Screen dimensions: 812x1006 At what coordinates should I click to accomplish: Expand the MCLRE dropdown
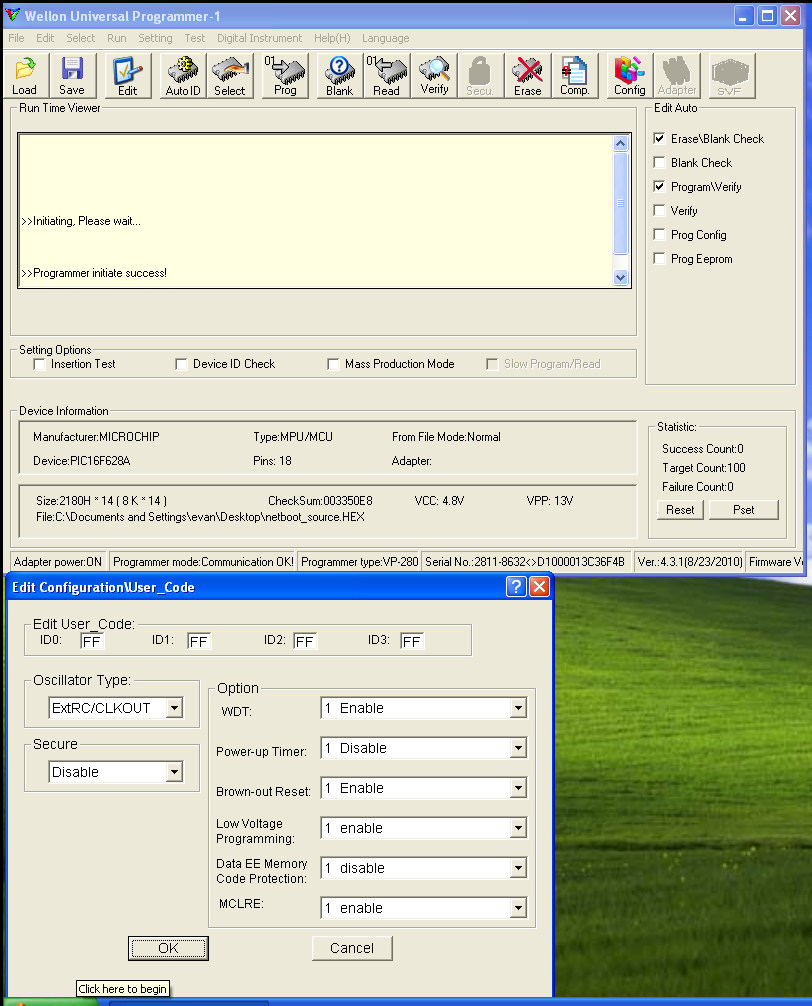(518, 908)
